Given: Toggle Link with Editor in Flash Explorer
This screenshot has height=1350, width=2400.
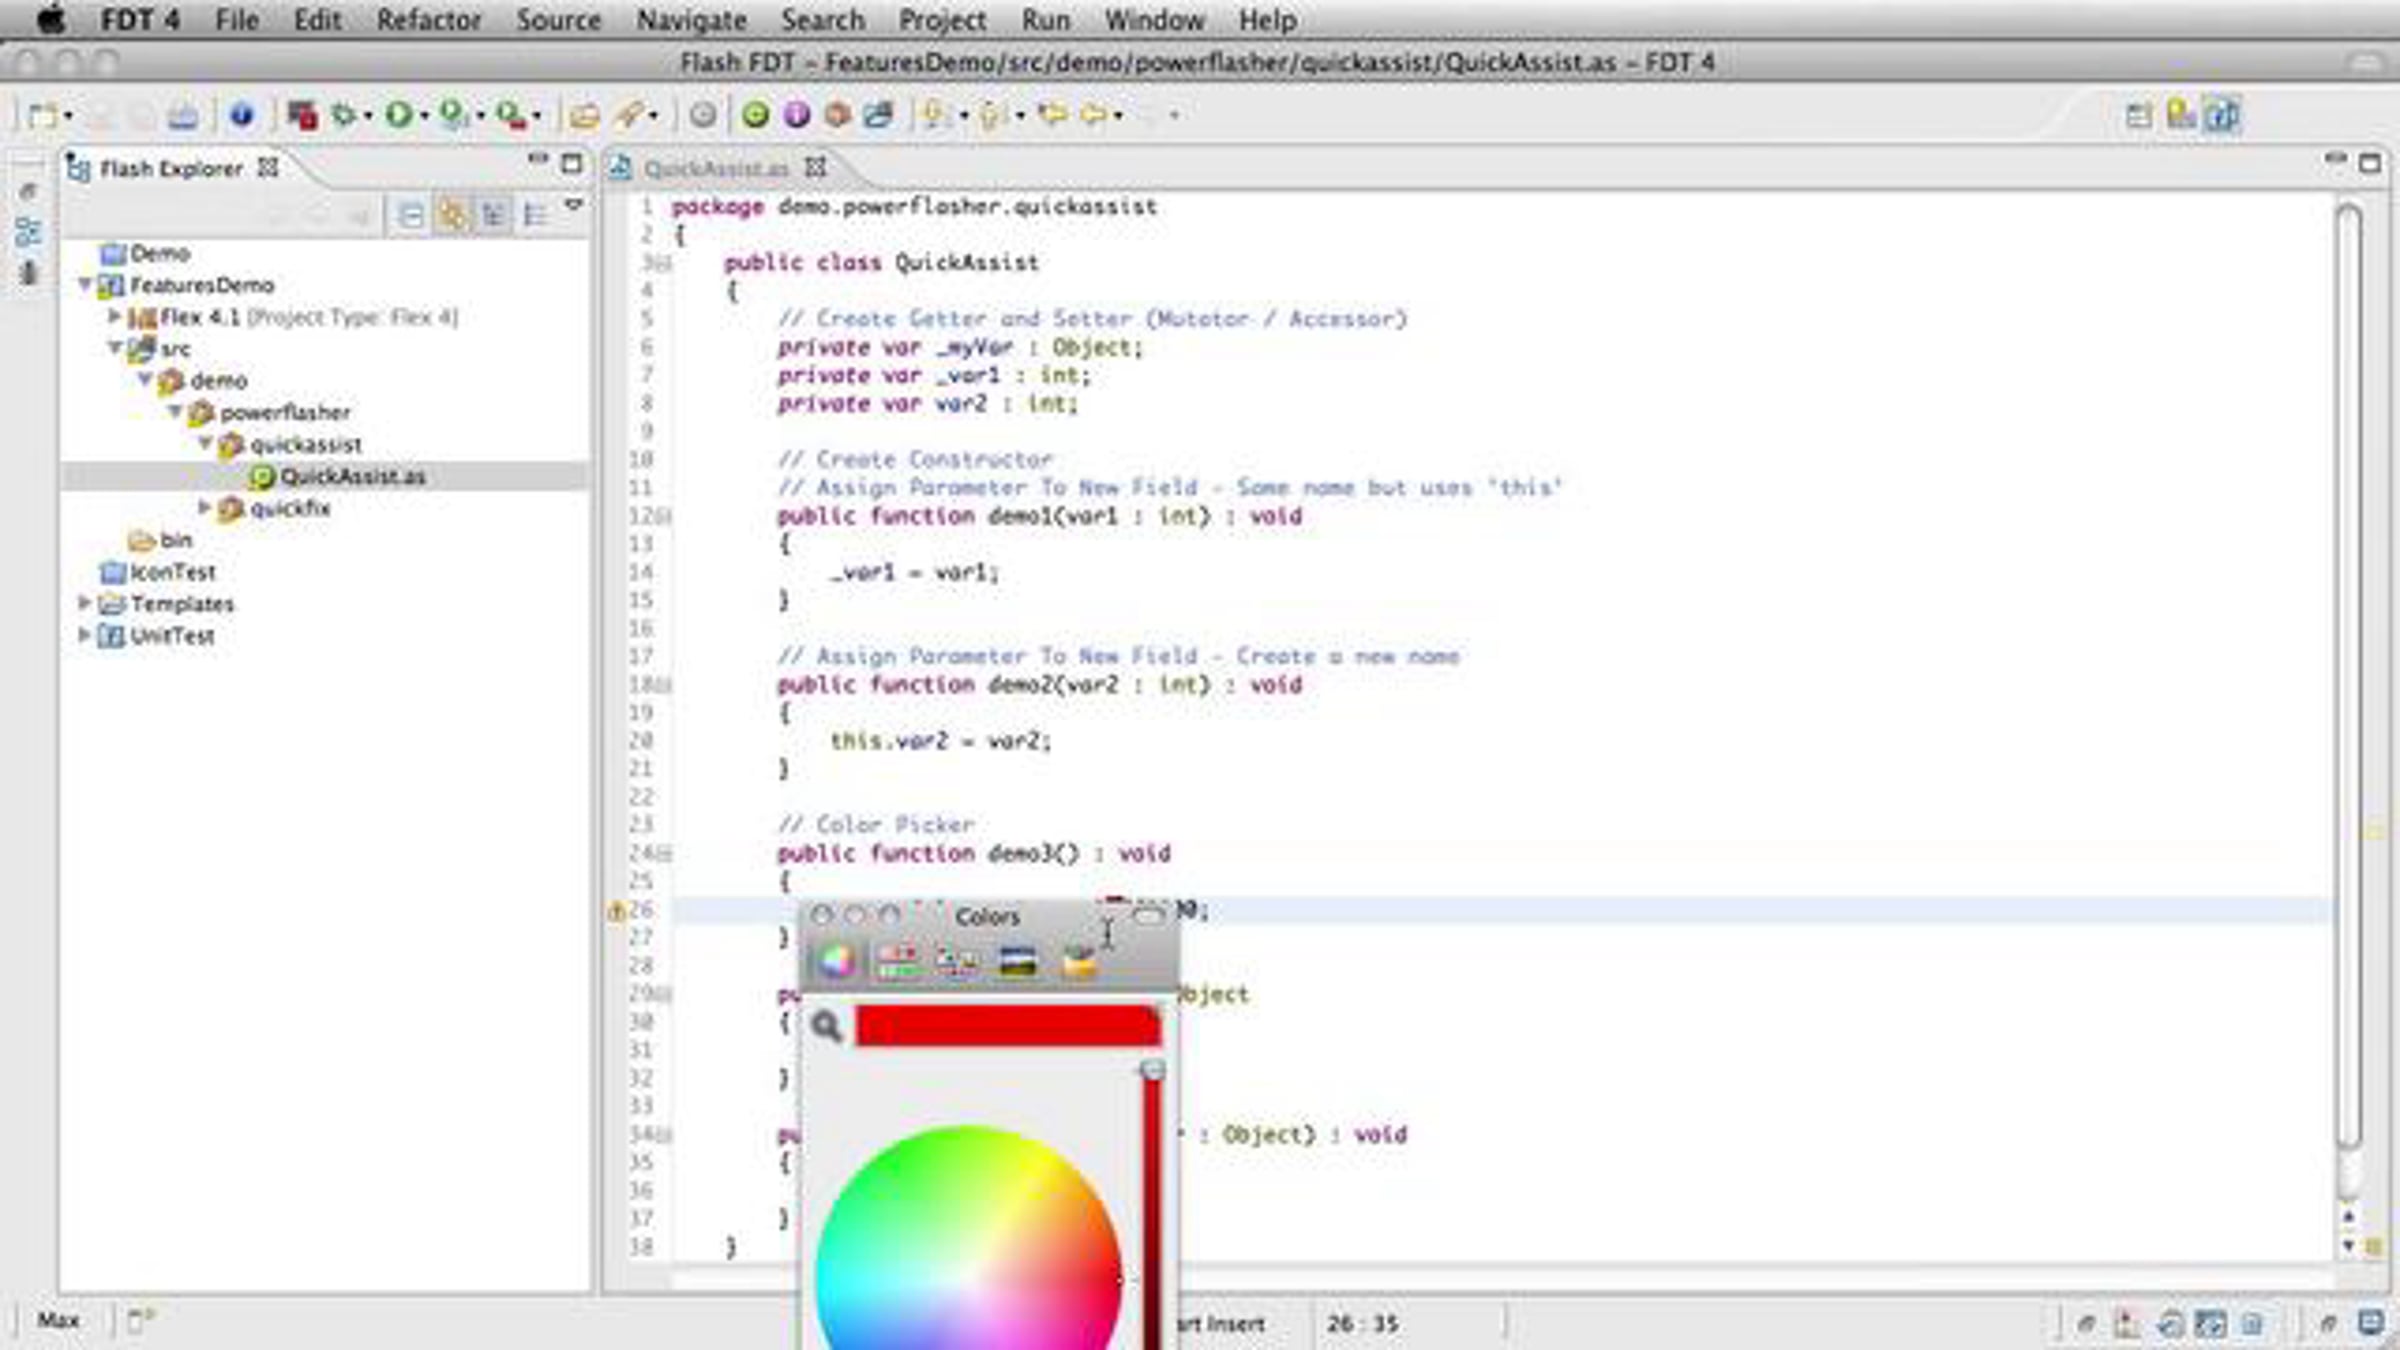Looking at the screenshot, I should tap(452, 215).
